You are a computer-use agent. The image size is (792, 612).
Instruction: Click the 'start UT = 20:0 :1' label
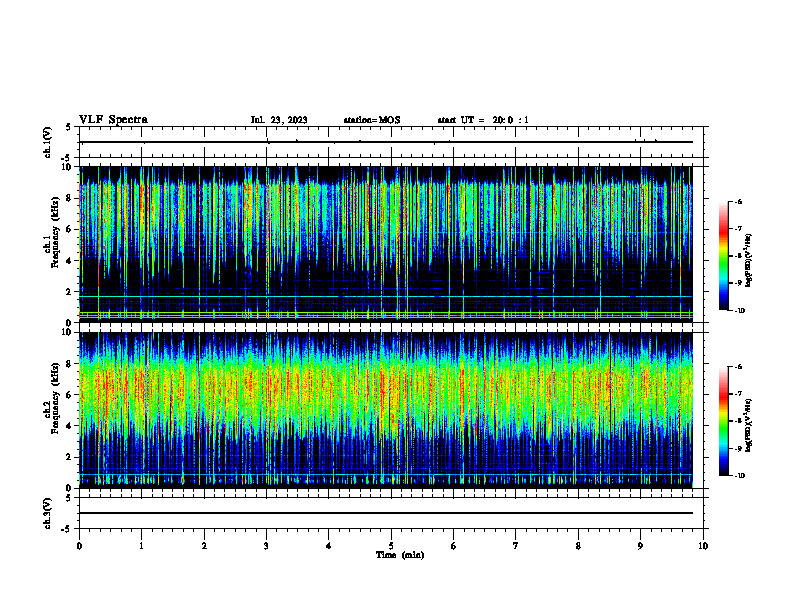[x=483, y=120]
